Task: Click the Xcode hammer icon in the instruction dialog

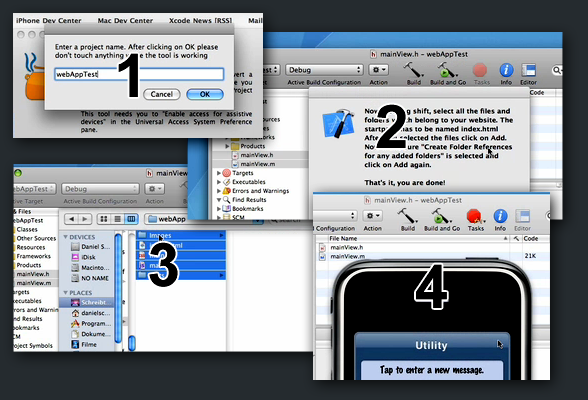Action: tap(339, 123)
